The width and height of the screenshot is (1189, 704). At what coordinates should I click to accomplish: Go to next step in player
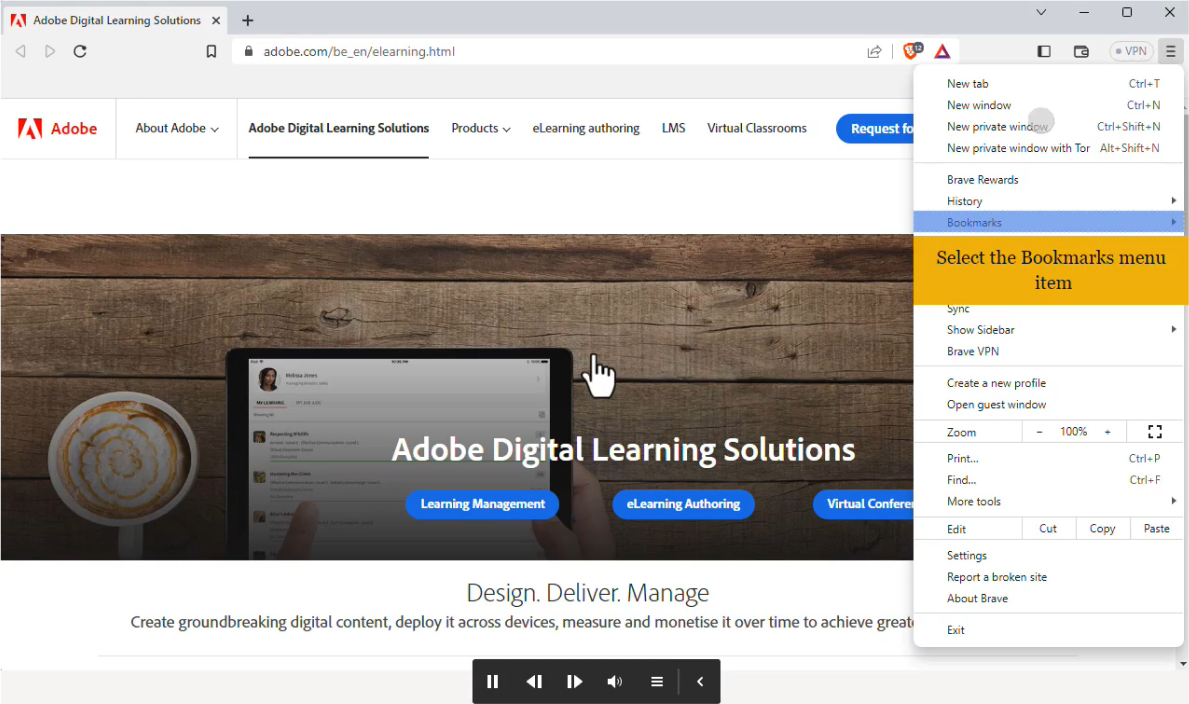click(x=574, y=681)
